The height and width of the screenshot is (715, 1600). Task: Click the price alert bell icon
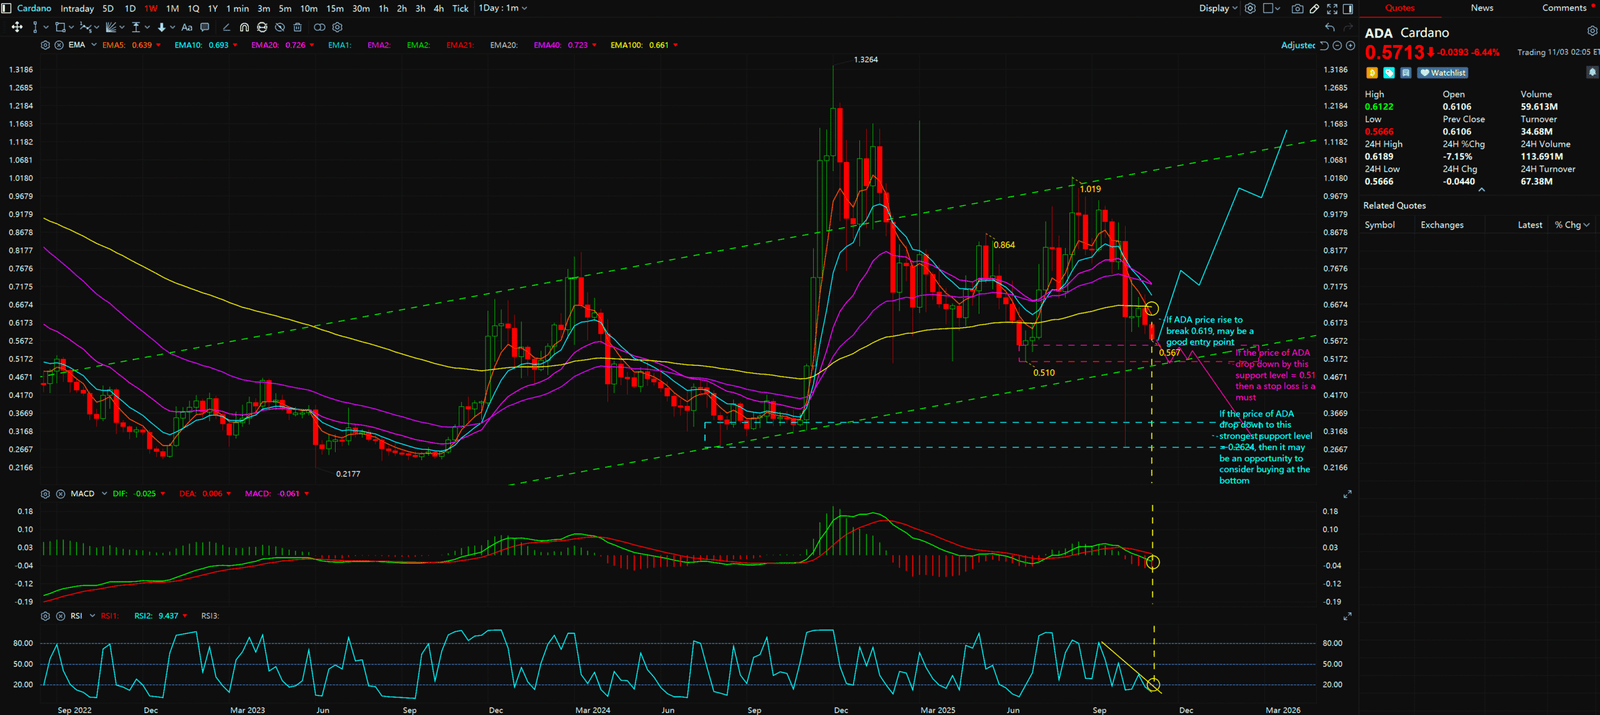[x=1592, y=72]
